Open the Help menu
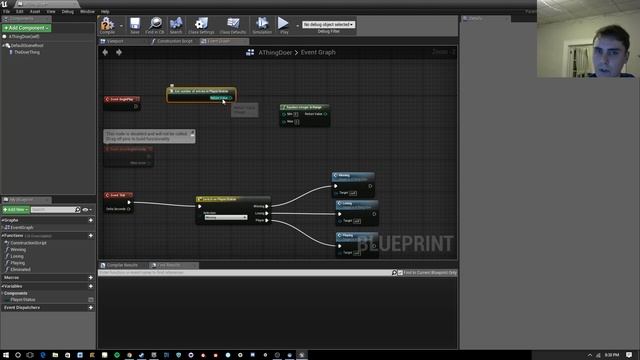Image resolution: width=640 pixels, height=360 pixels. (x=105, y=11)
